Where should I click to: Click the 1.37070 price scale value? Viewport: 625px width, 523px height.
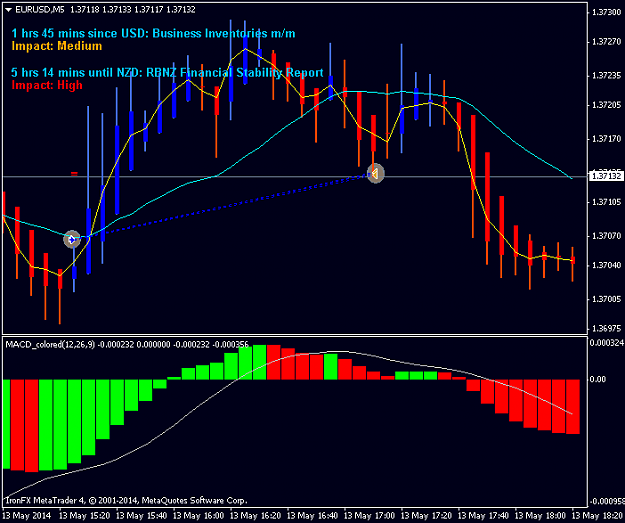[x=606, y=236]
